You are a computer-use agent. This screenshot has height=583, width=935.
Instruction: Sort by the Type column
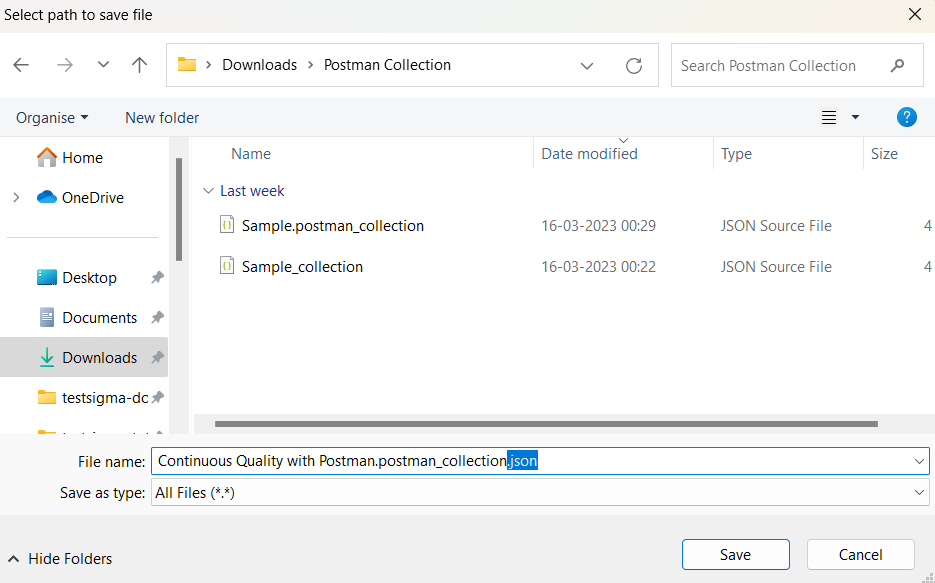736,154
